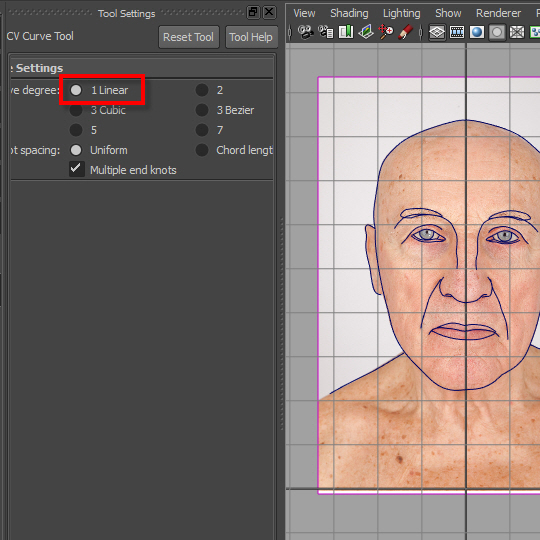This screenshot has width=540, height=540.
Task: Click the gray circle gate mask icon
Action: coord(497,33)
